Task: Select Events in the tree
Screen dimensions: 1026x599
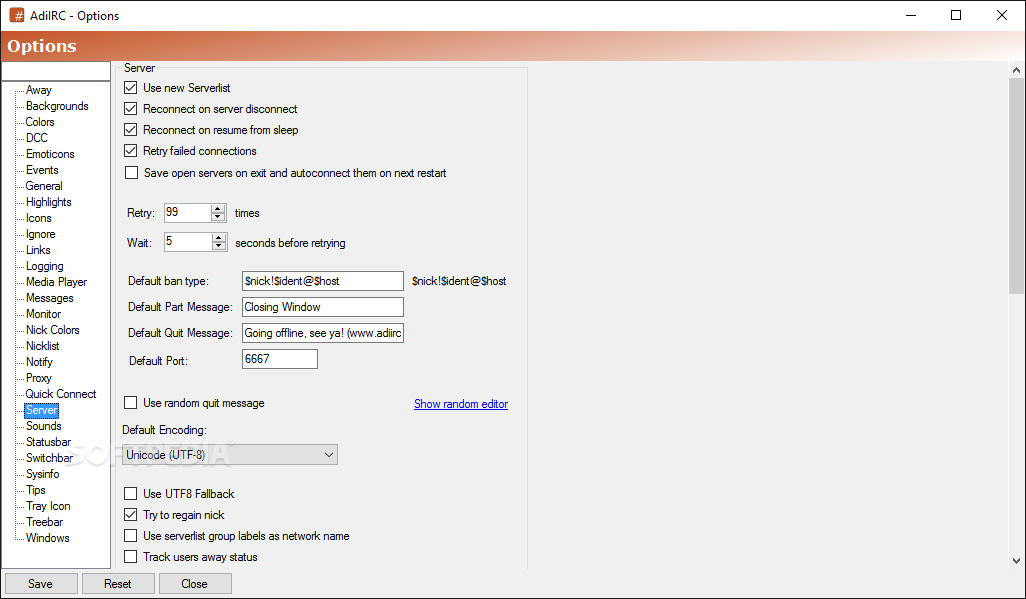Action: [42, 170]
